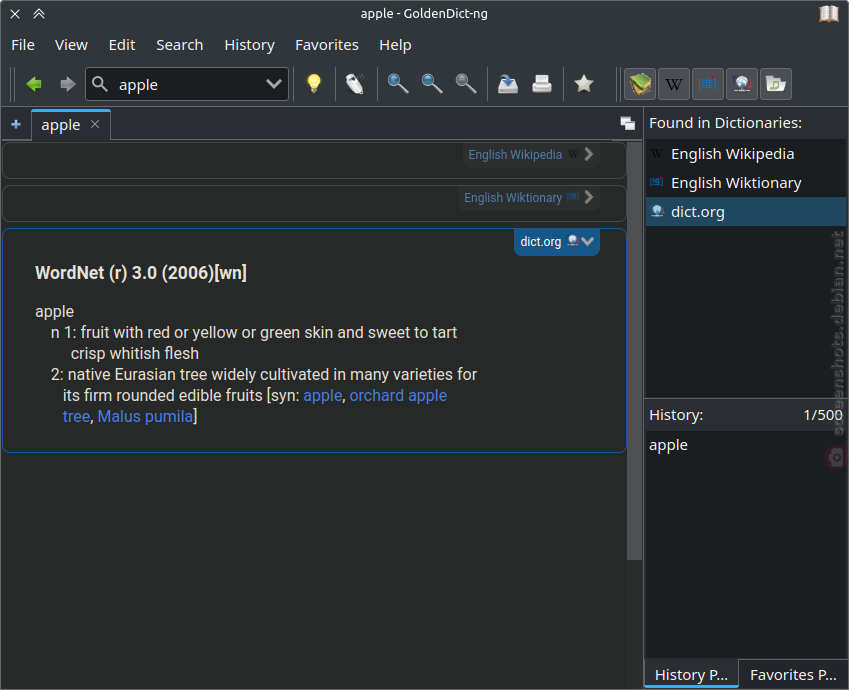Close the apple tab
This screenshot has height=690, width=849.
click(x=95, y=125)
